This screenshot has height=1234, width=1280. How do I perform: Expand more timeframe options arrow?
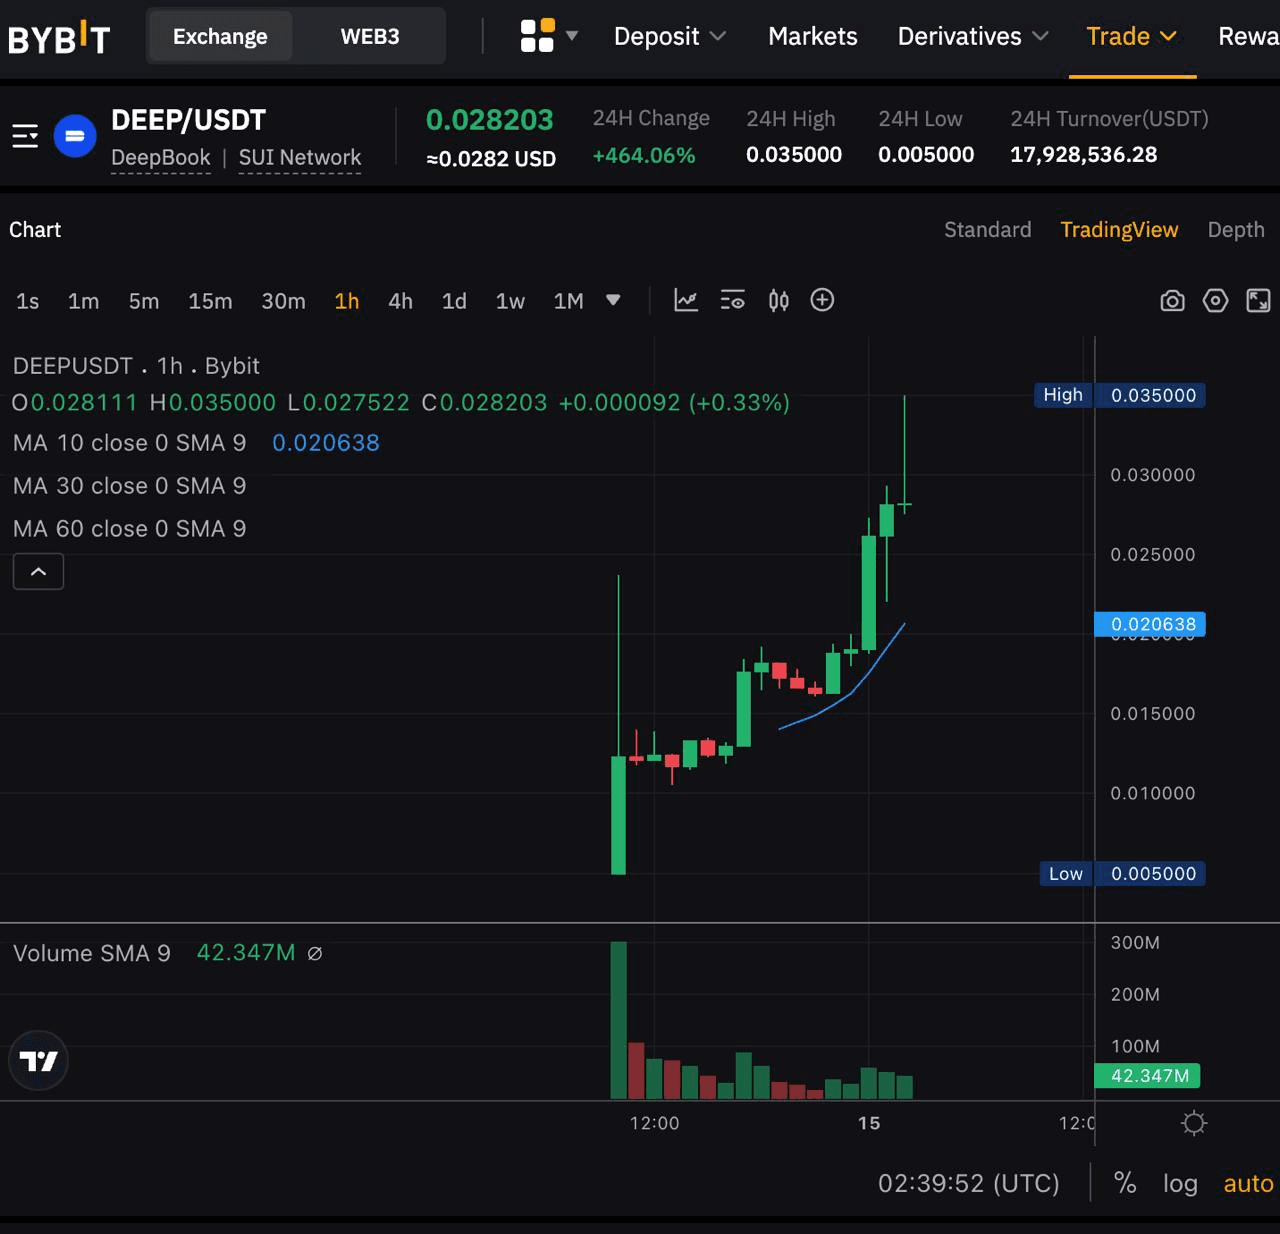613,300
